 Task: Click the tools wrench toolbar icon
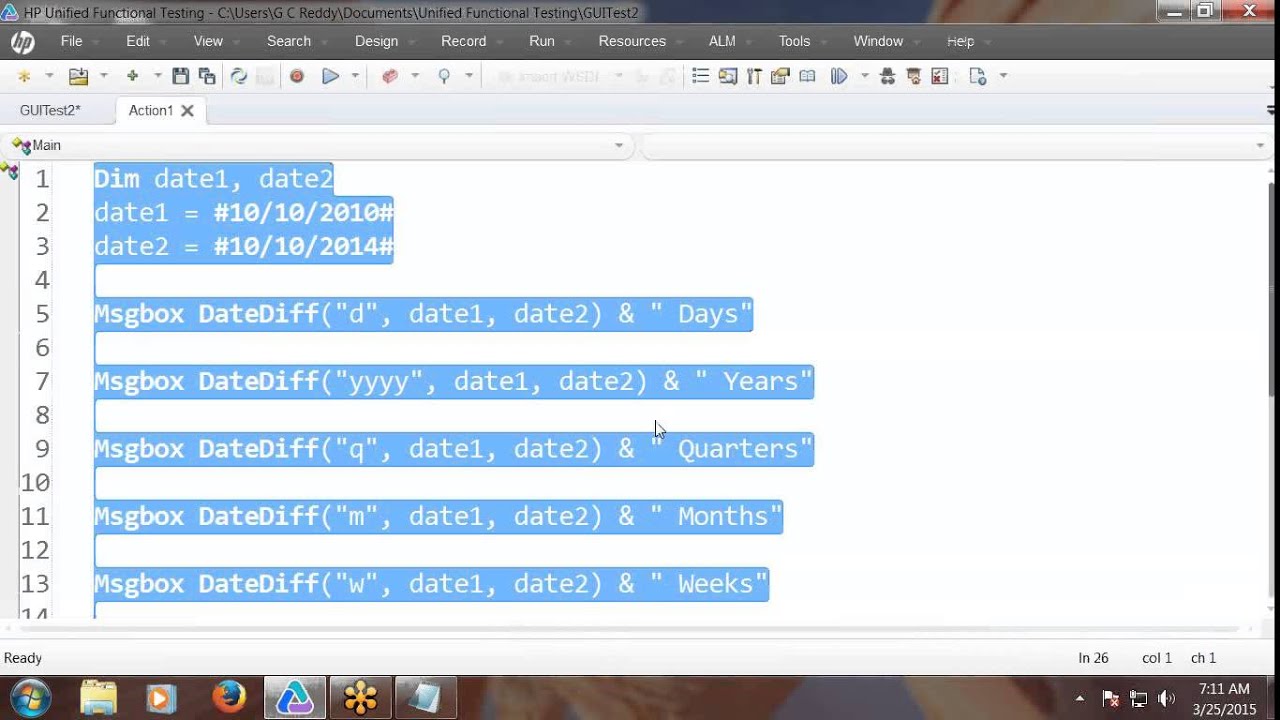(x=754, y=76)
